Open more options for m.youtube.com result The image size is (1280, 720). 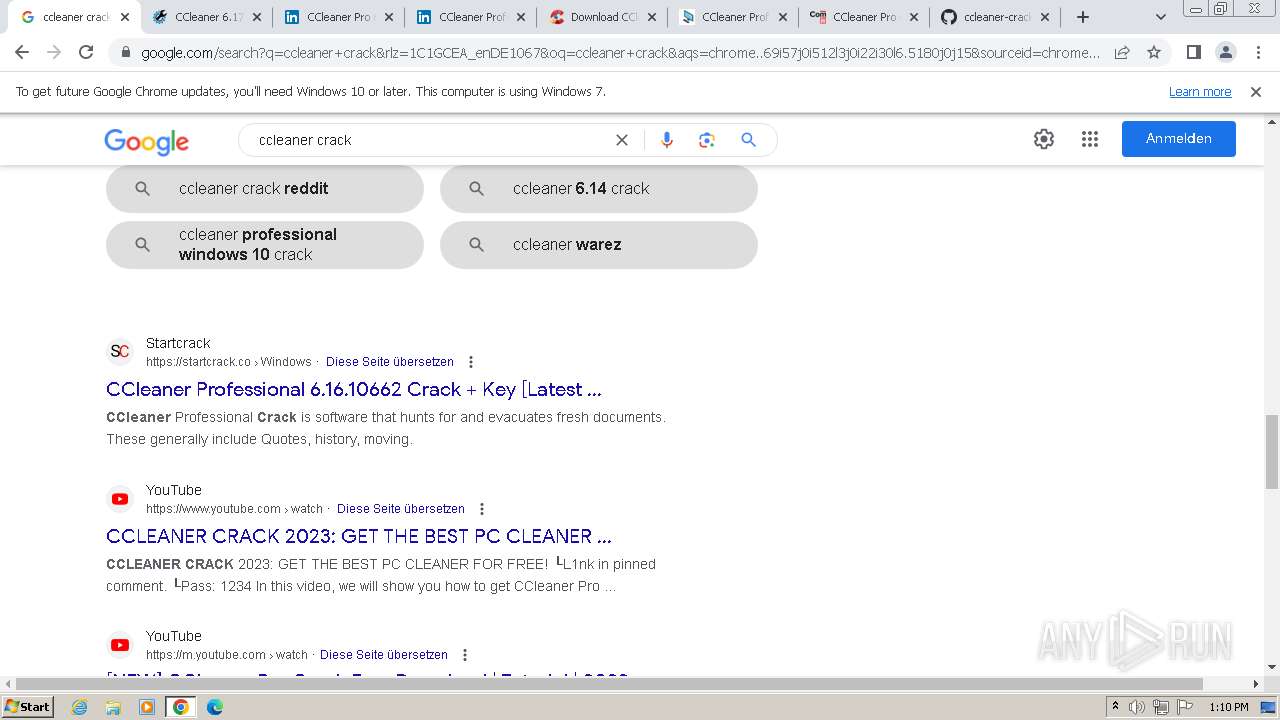tap(465, 655)
